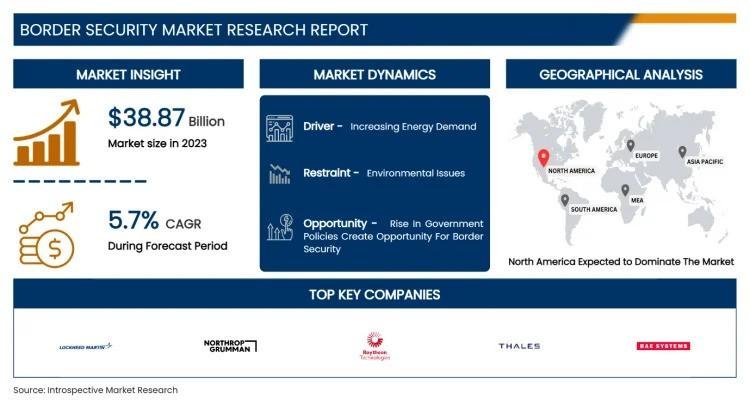Click the Lockheed Martin logo
Screen dimensions: 750x410
click(86, 346)
